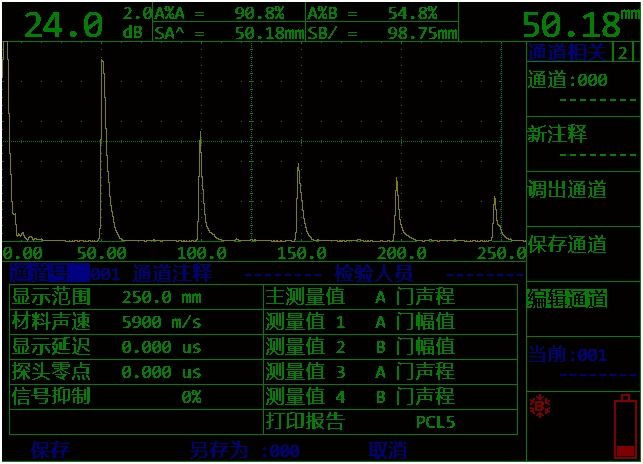
Task: Adjust the 探头零点 0.000 us value
Action: pyautogui.click(x=161, y=372)
